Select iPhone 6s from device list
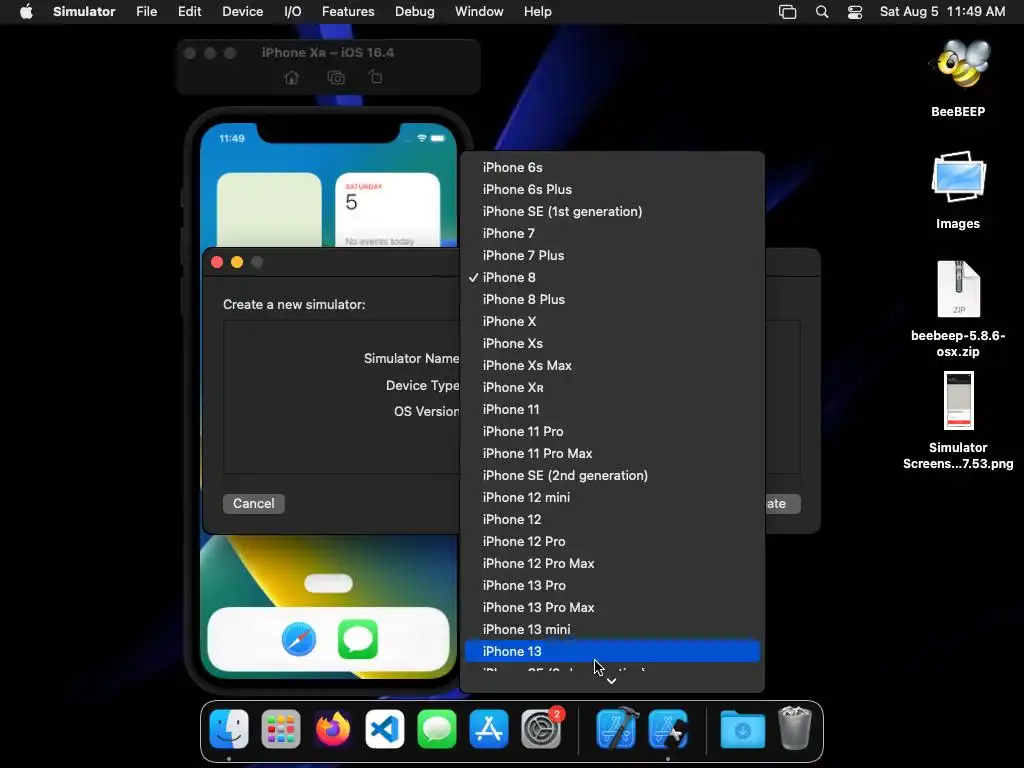This screenshot has width=1024, height=768. coord(612,167)
